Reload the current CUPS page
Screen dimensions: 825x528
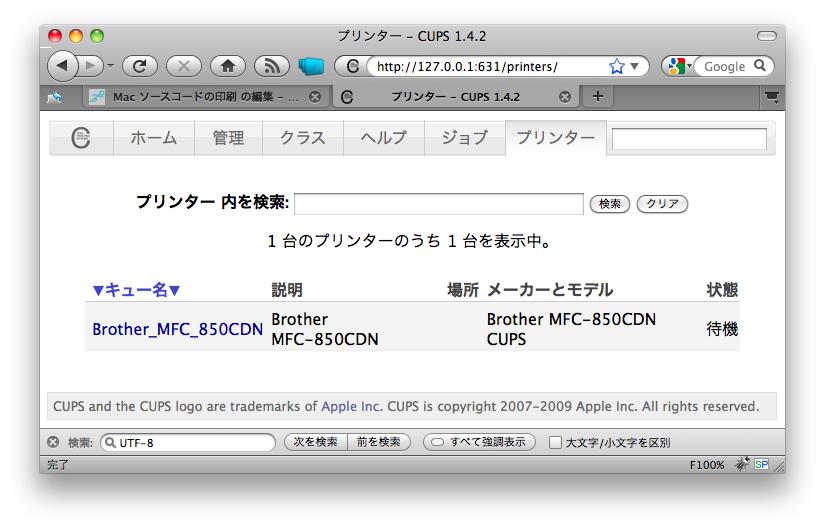pyautogui.click(x=140, y=66)
